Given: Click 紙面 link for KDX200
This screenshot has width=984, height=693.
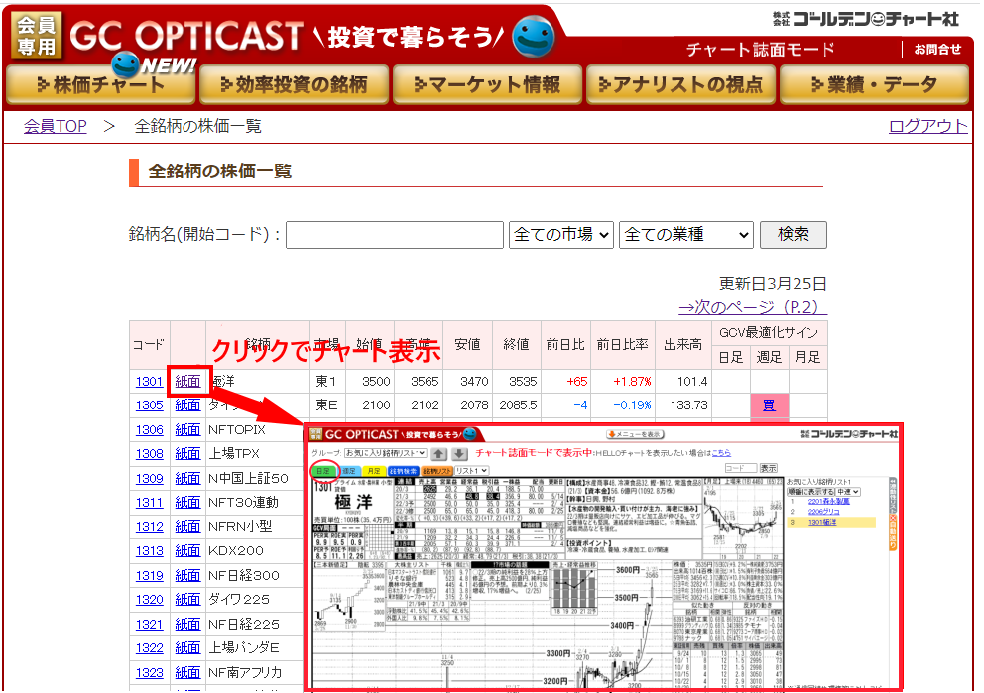Looking at the screenshot, I should pos(188,551).
